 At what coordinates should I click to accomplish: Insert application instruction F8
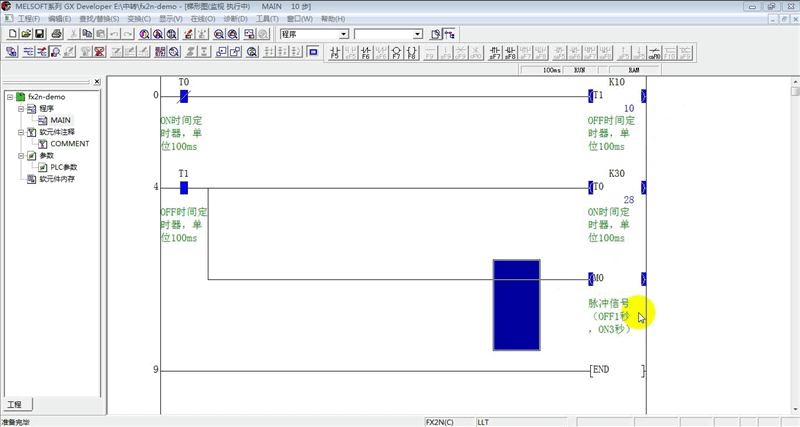pyautogui.click(x=412, y=52)
